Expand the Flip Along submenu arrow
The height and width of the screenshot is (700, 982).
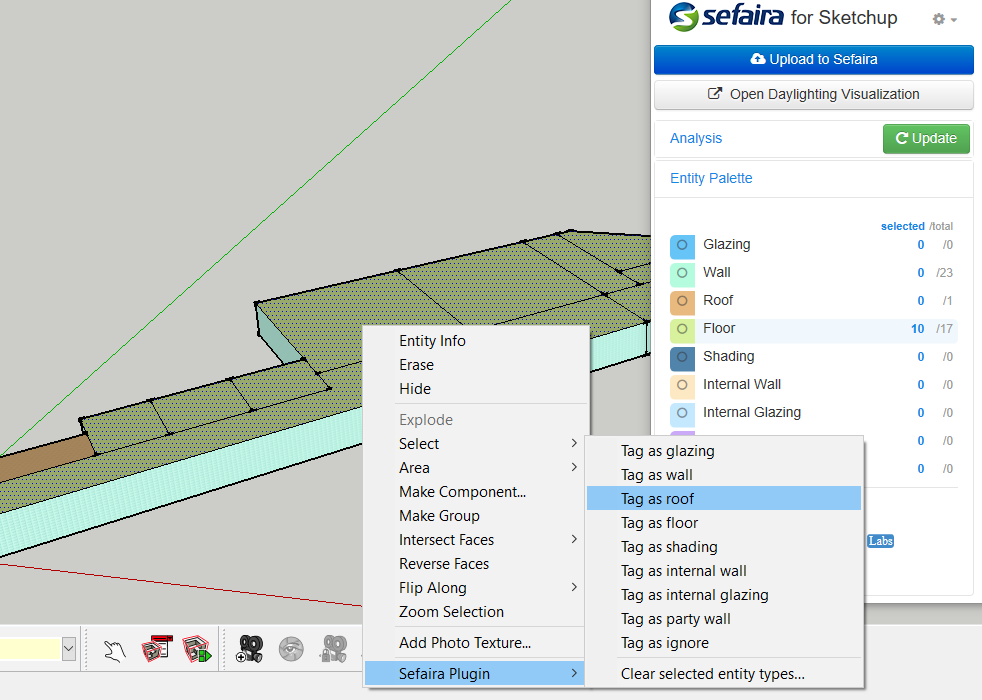click(574, 587)
